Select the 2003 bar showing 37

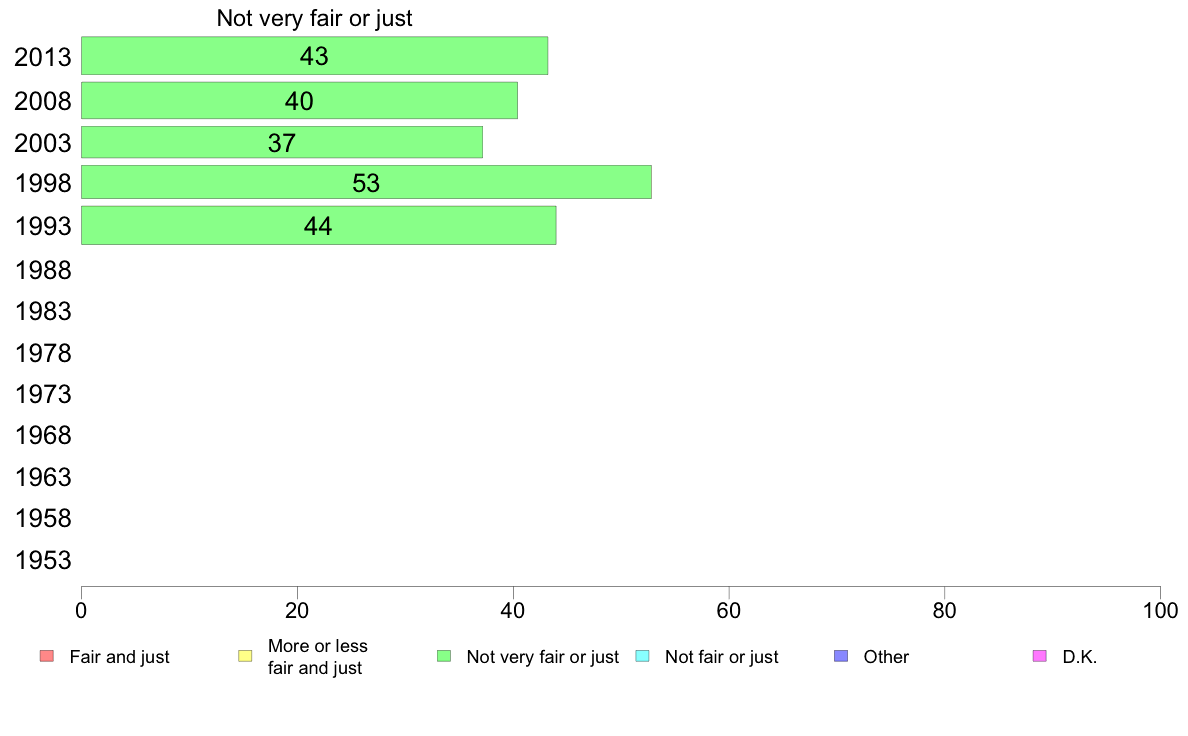[282, 142]
